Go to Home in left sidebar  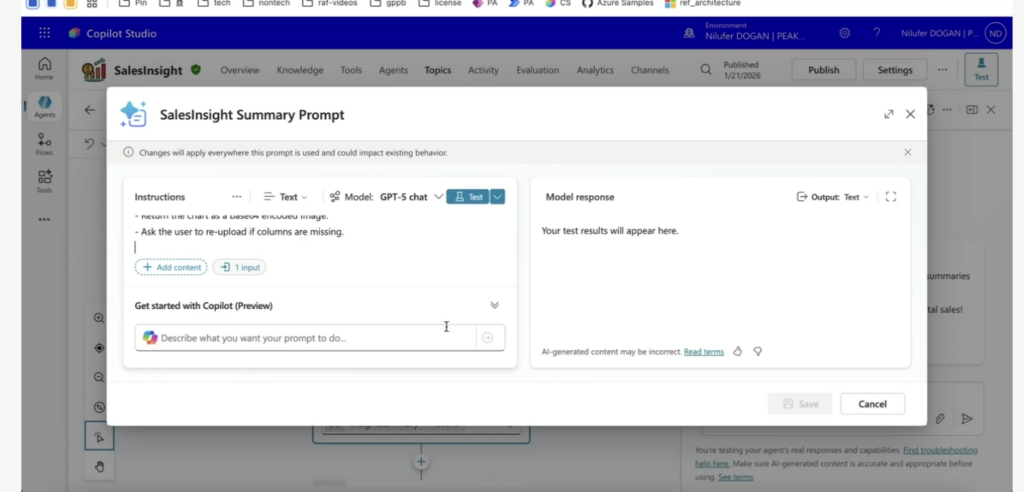point(44,67)
